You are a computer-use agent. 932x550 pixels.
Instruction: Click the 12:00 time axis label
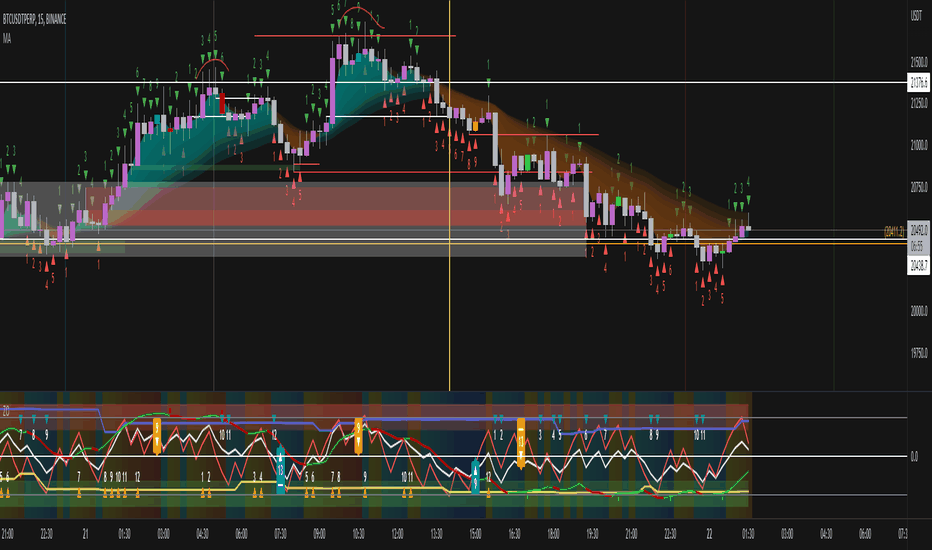[397, 534]
